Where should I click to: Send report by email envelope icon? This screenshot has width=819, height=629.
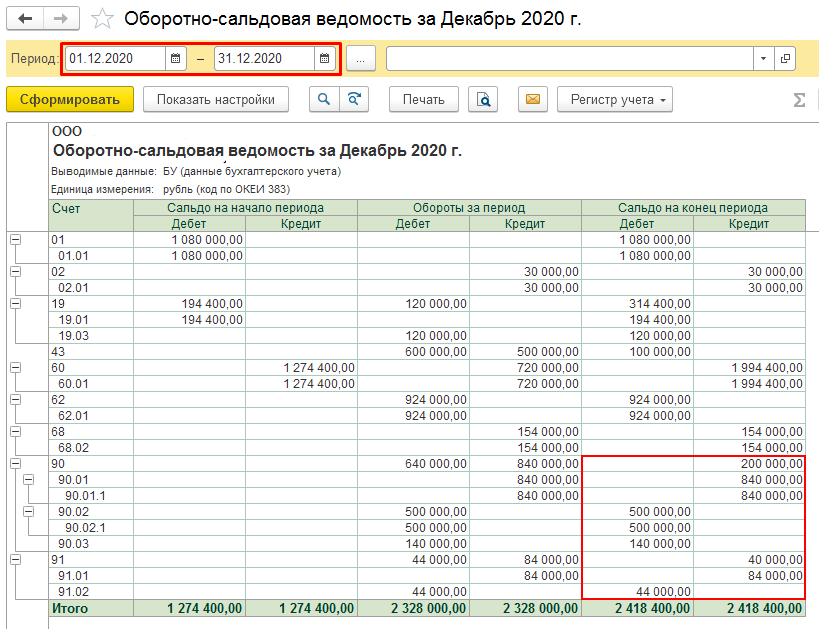(533, 99)
